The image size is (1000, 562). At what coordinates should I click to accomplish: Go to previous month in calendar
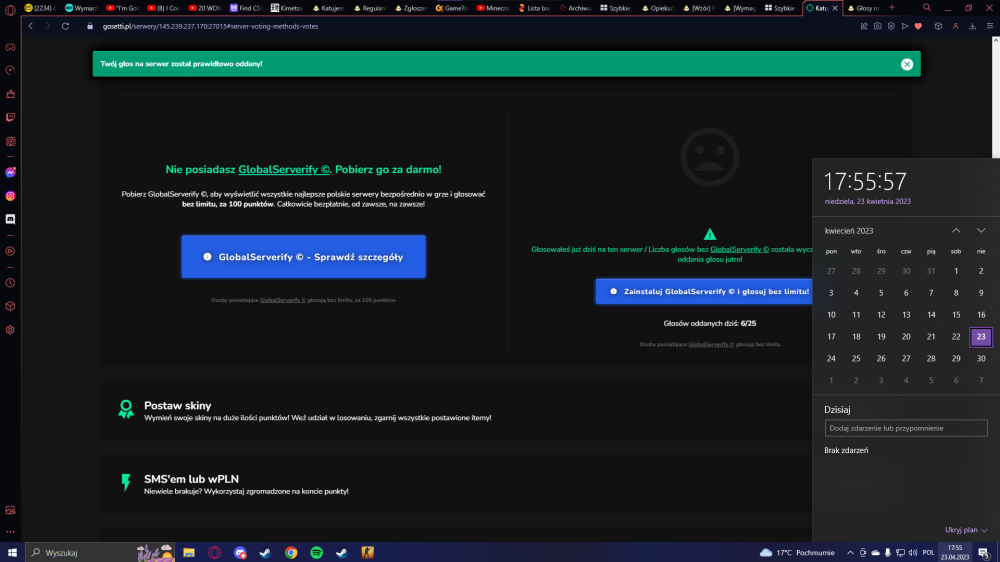pos(956,230)
